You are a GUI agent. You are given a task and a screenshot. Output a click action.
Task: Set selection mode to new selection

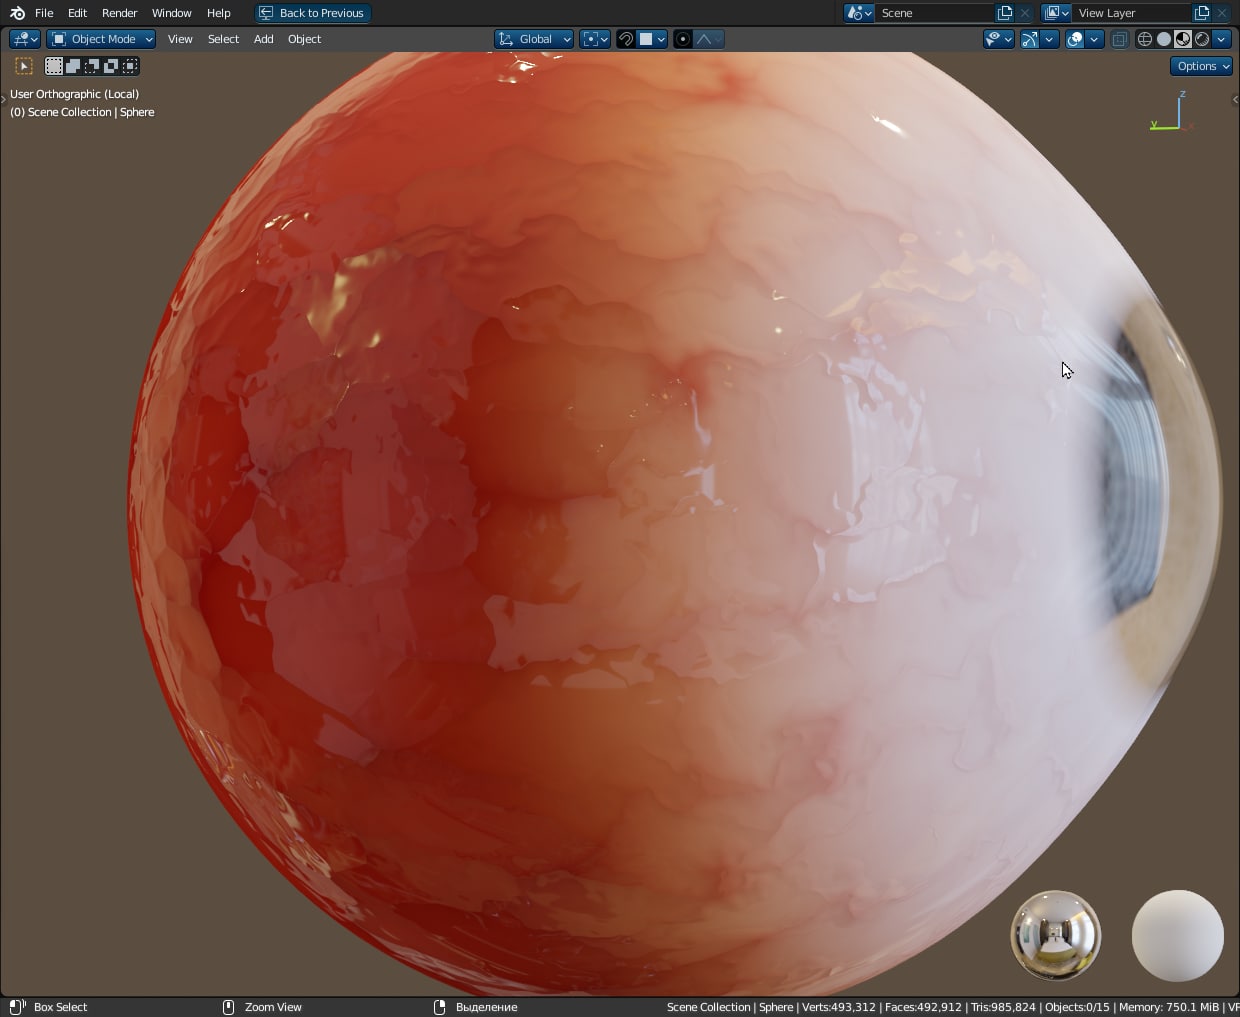(x=54, y=66)
